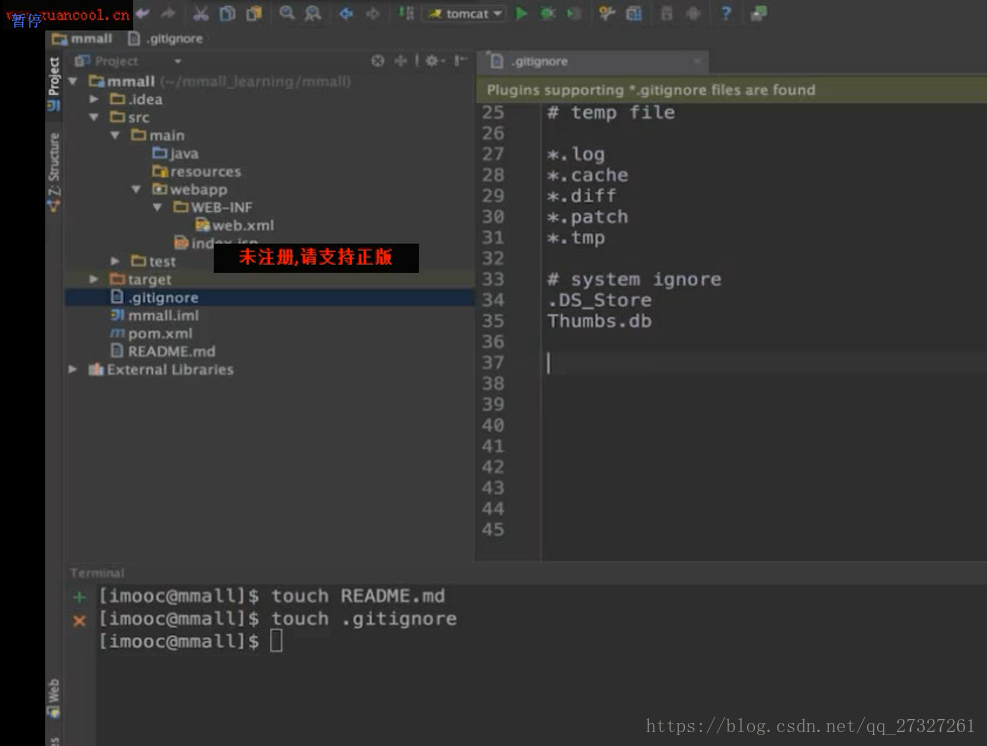987x746 pixels.
Task: Collapse the mmall root node
Action: point(74,81)
